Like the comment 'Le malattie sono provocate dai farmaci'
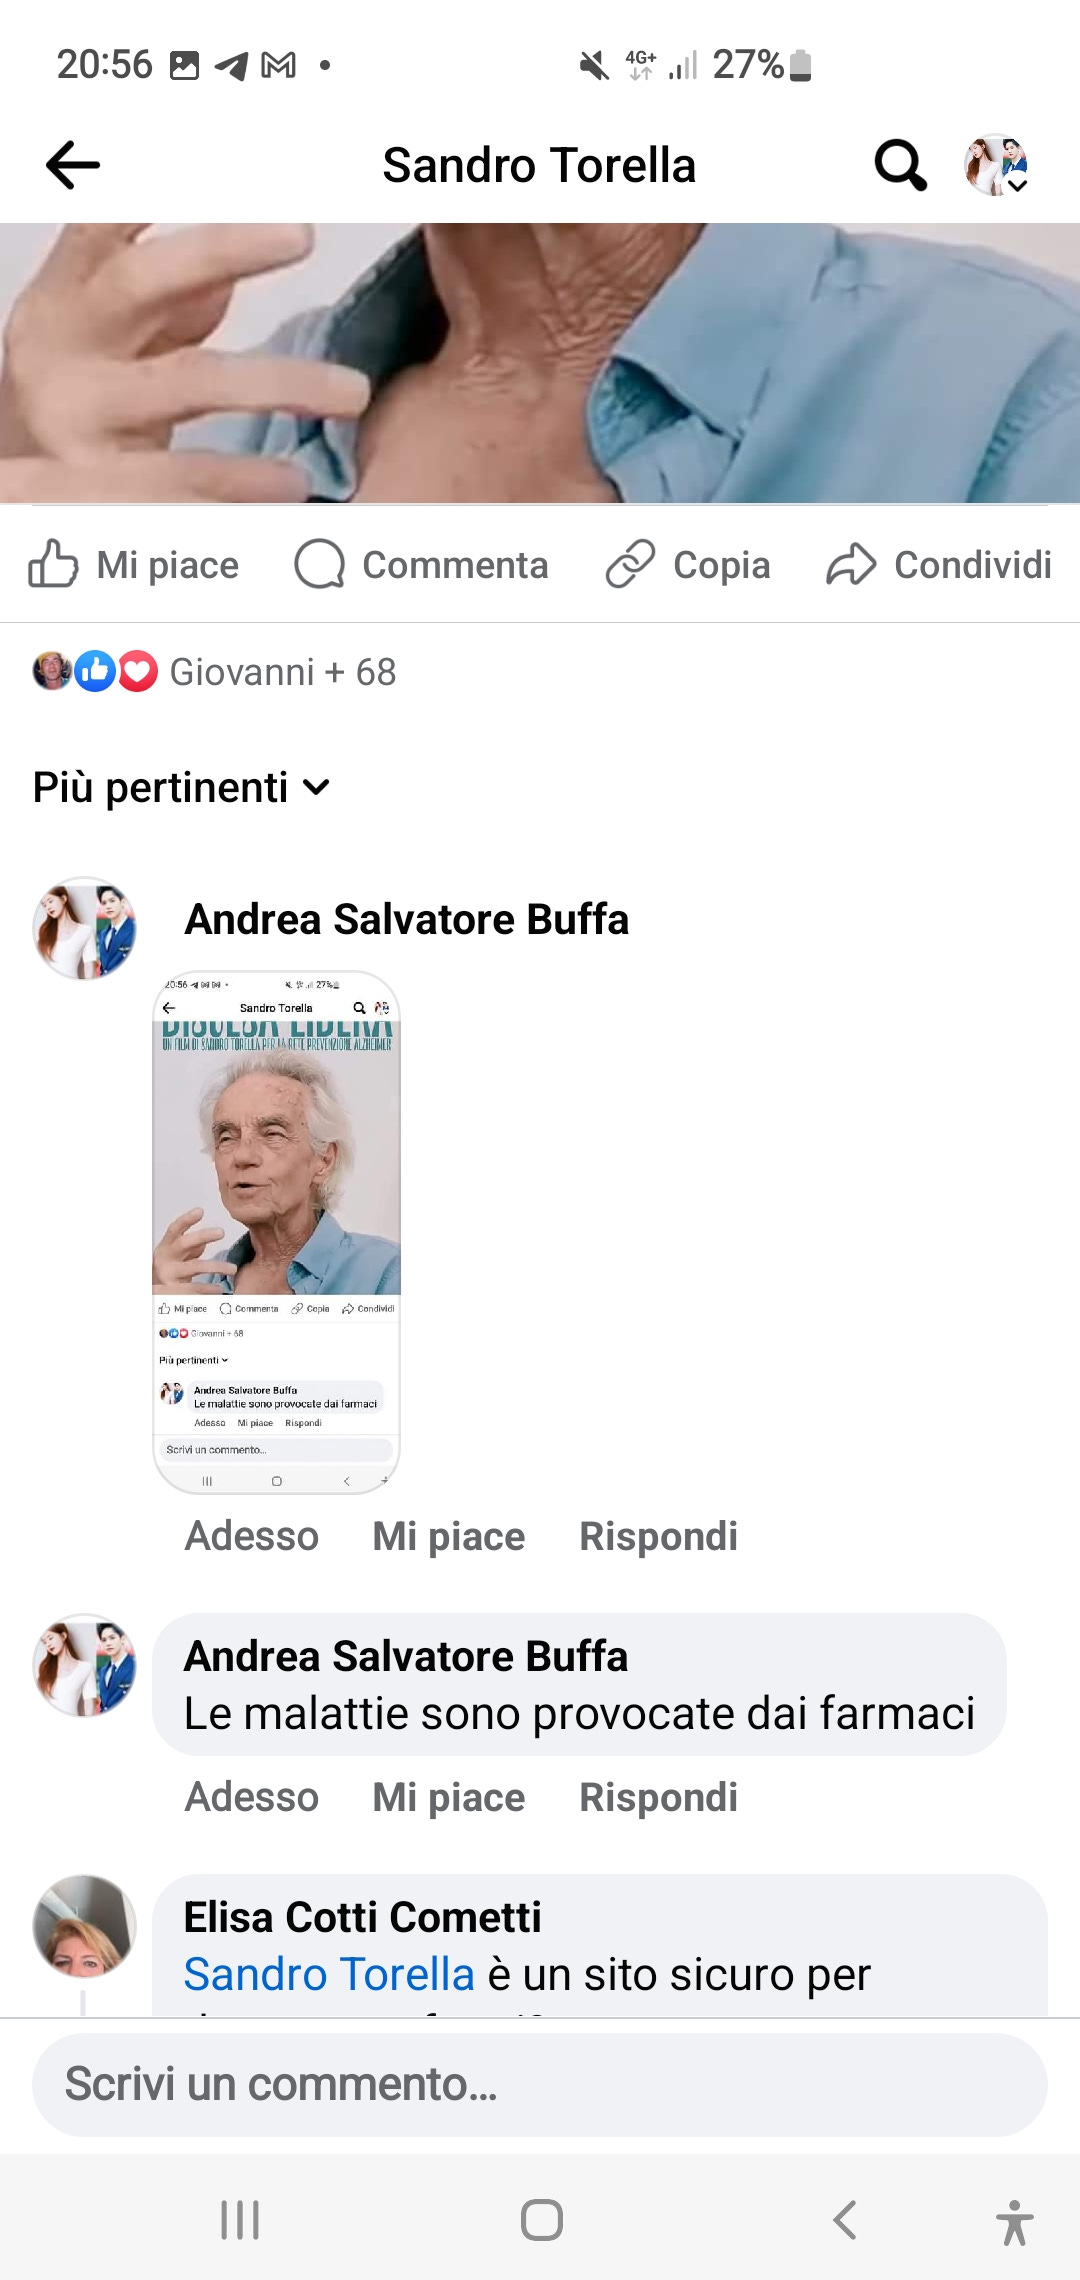This screenshot has height=2280, width=1080. pyautogui.click(x=448, y=1797)
